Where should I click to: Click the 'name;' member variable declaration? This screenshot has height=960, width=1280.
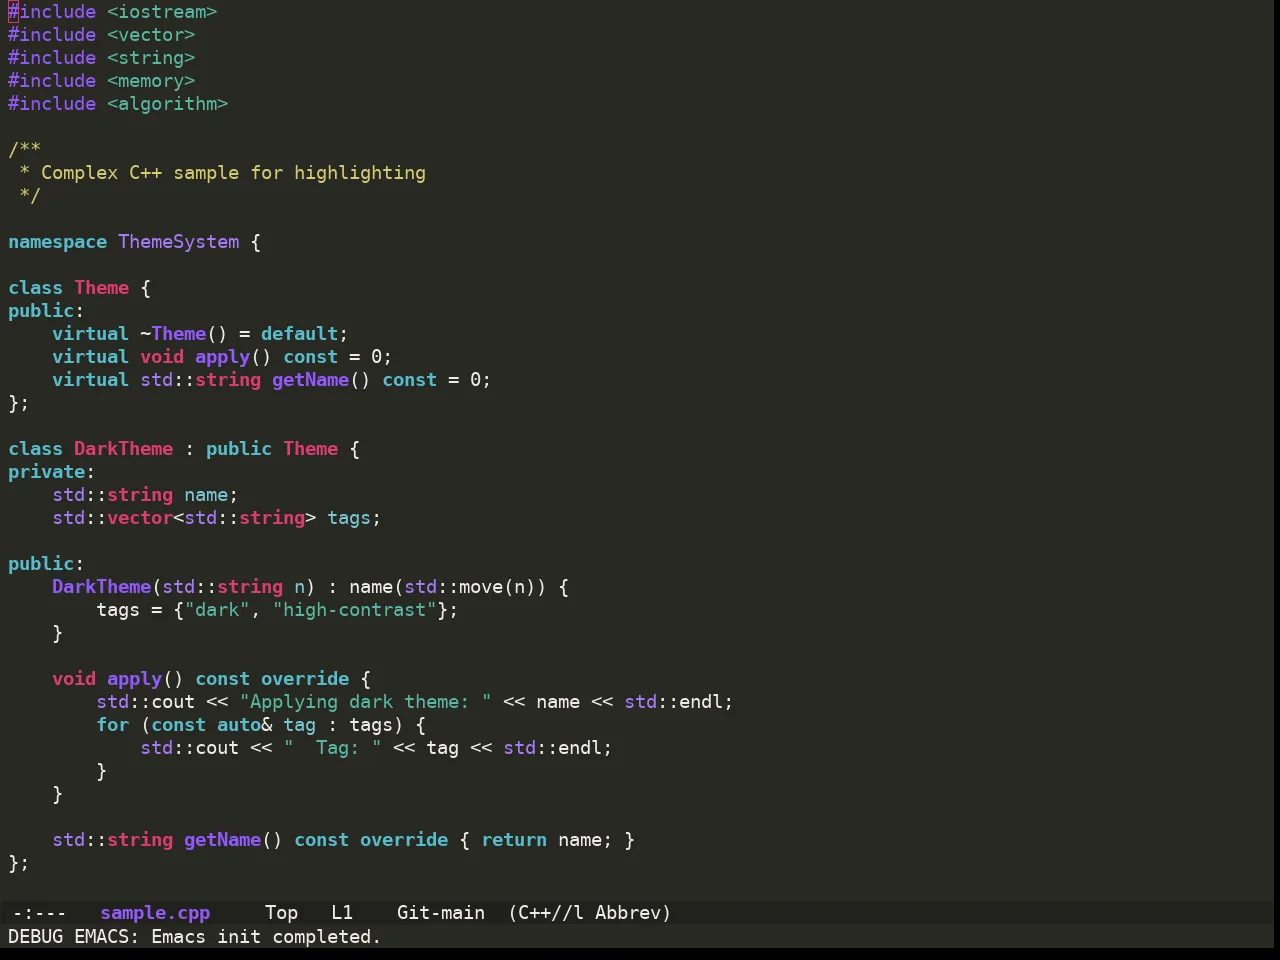pos(211,495)
